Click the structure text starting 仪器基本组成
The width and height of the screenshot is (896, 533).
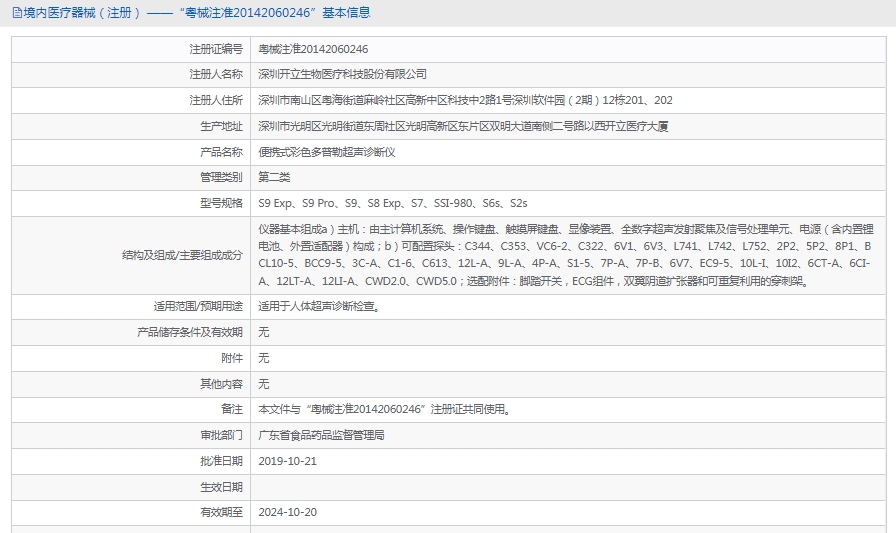[x=566, y=255]
